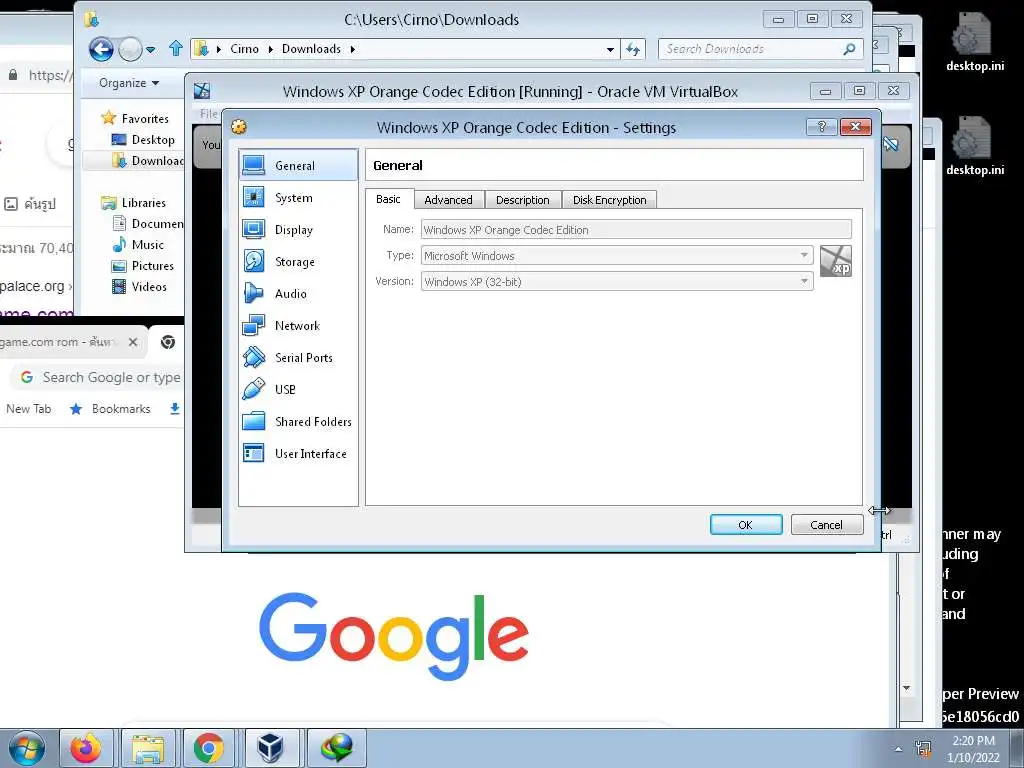Open VirtualBox from the taskbar
Screen dimensions: 1024x768
pyautogui.click(x=270, y=748)
